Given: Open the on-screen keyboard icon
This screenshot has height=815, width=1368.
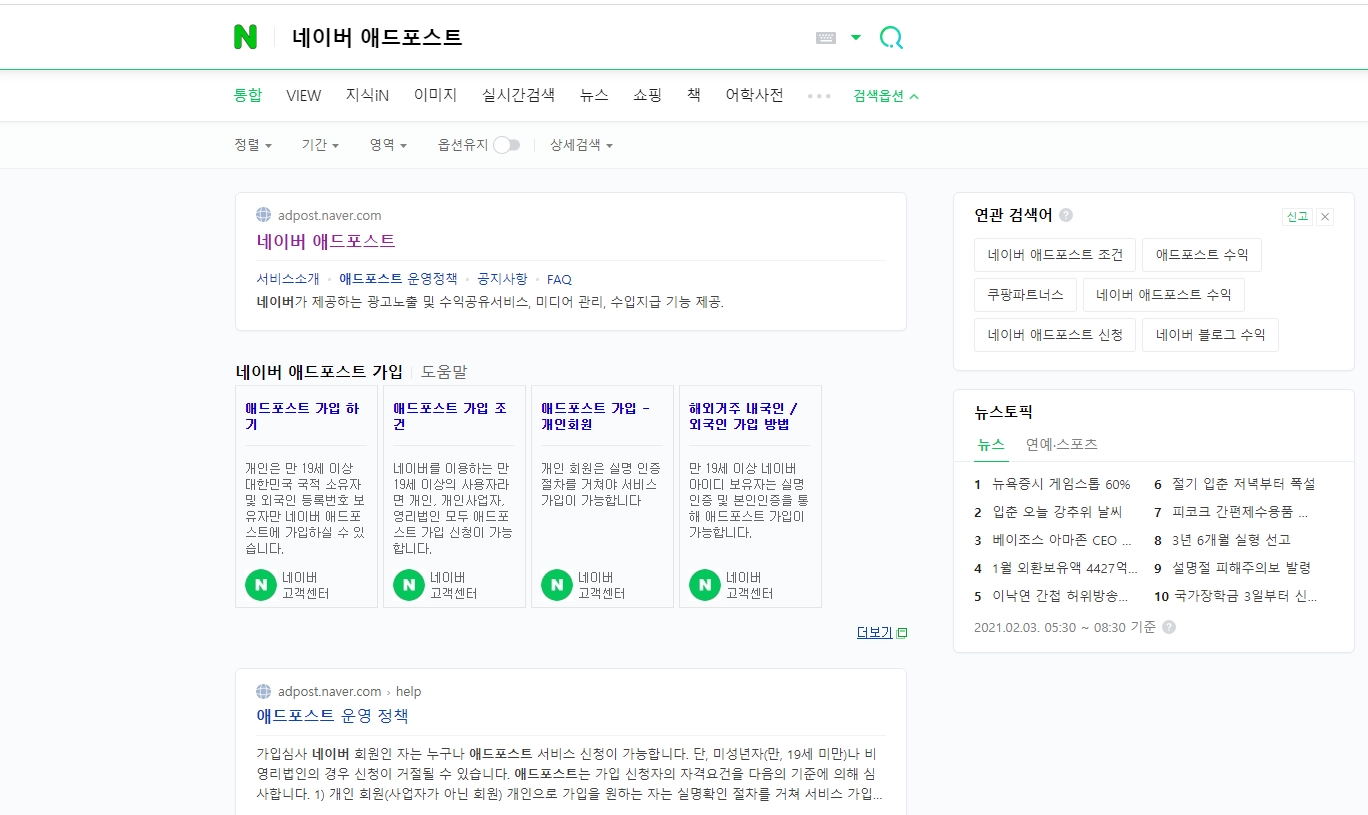Looking at the screenshot, I should click(x=826, y=38).
